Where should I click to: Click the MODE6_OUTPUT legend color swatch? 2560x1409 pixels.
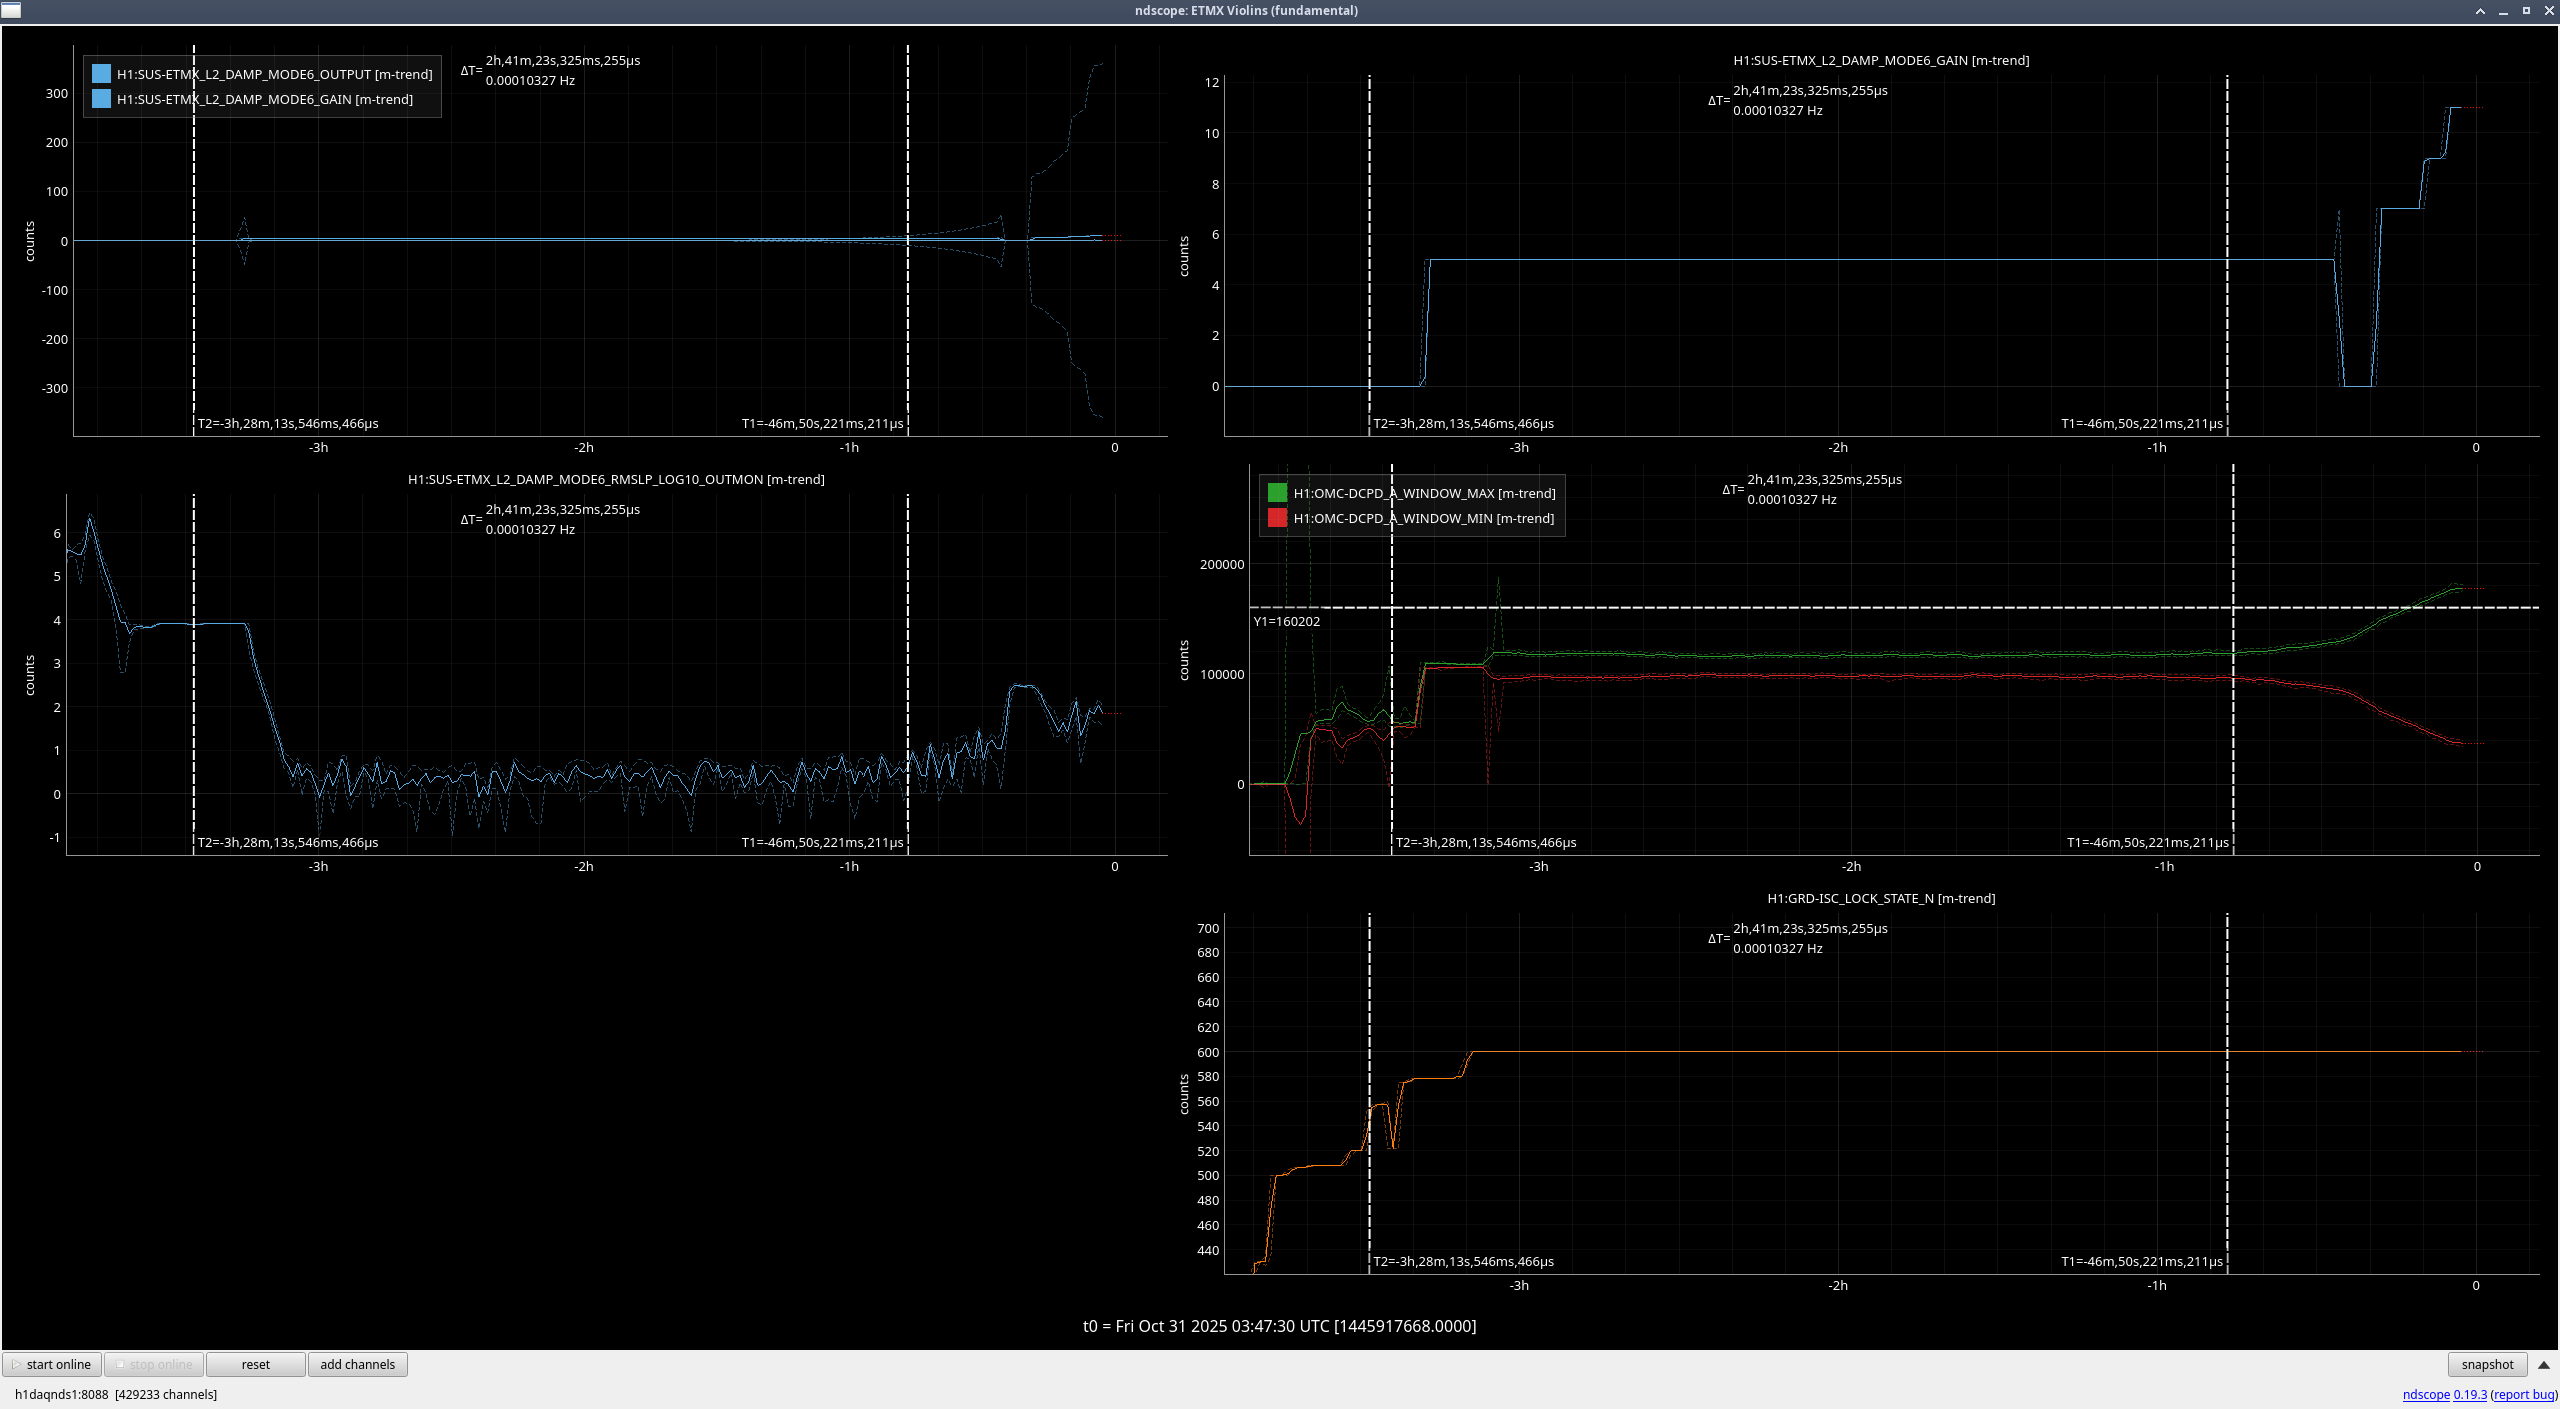[101, 74]
